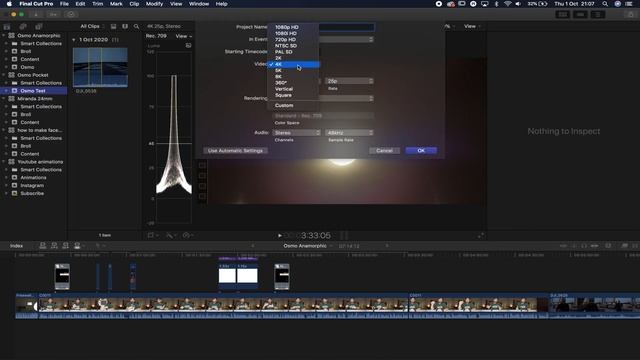Select the 5K format option
The width and height of the screenshot is (640, 360).
pyautogui.click(x=293, y=71)
